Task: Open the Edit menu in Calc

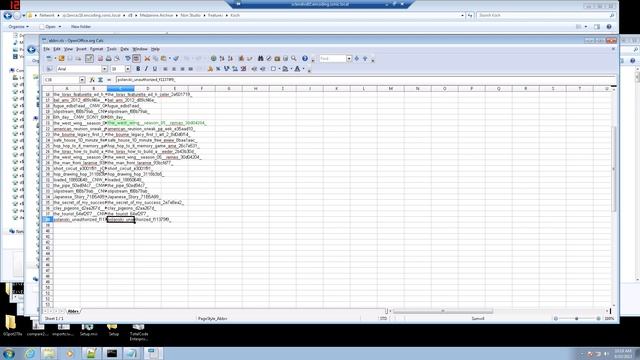Action: point(57,49)
